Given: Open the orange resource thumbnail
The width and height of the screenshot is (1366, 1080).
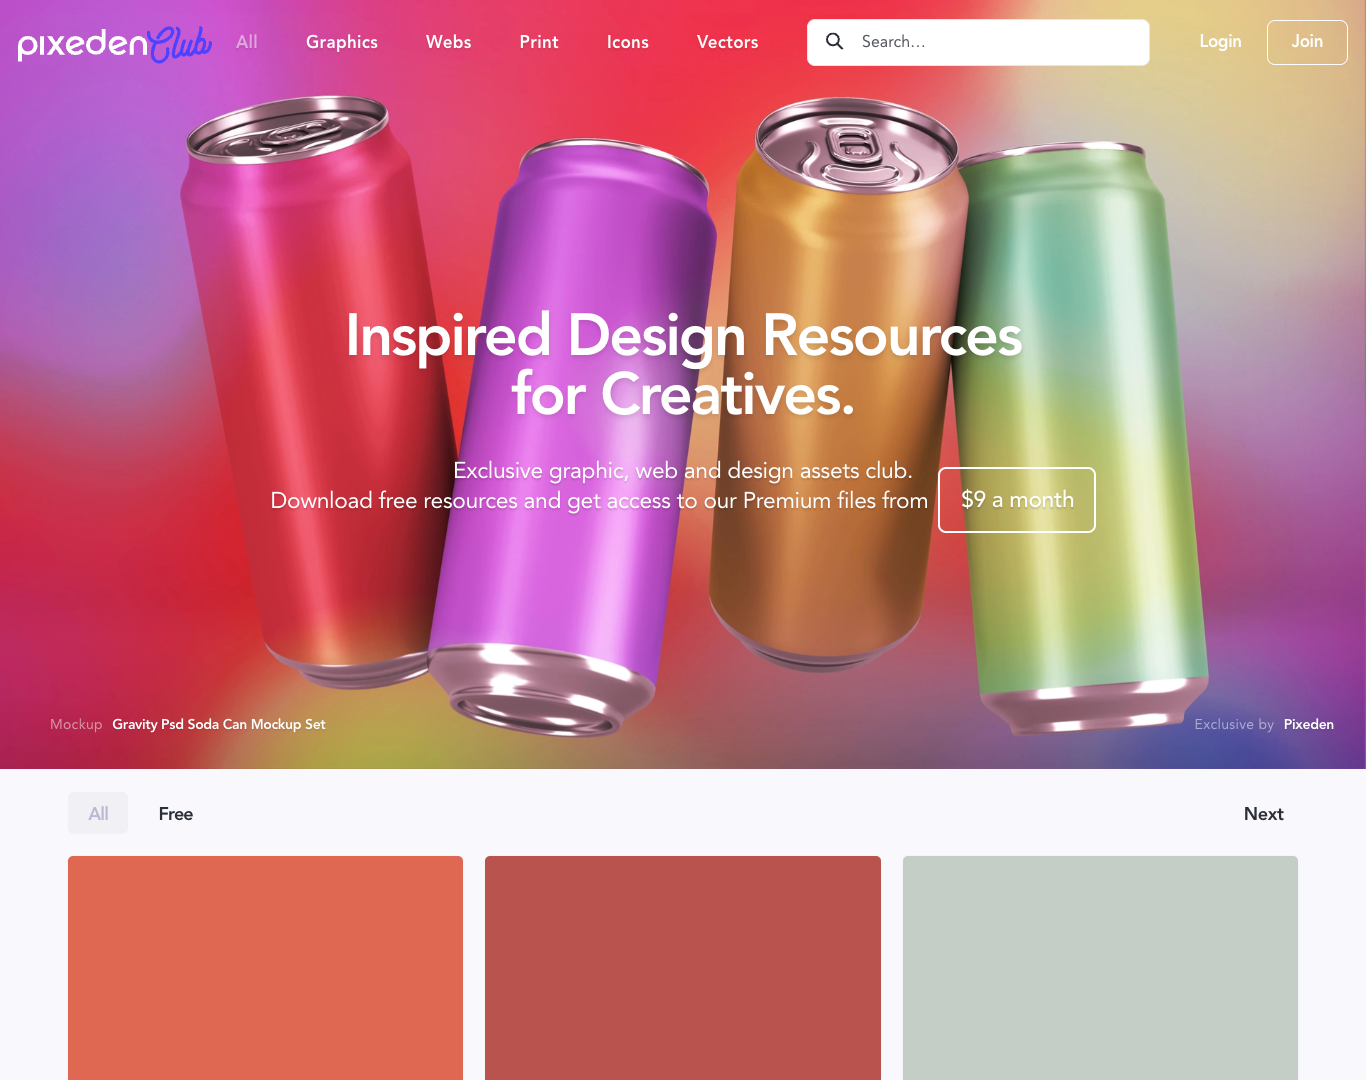Looking at the screenshot, I should pyautogui.click(x=265, y=968).
